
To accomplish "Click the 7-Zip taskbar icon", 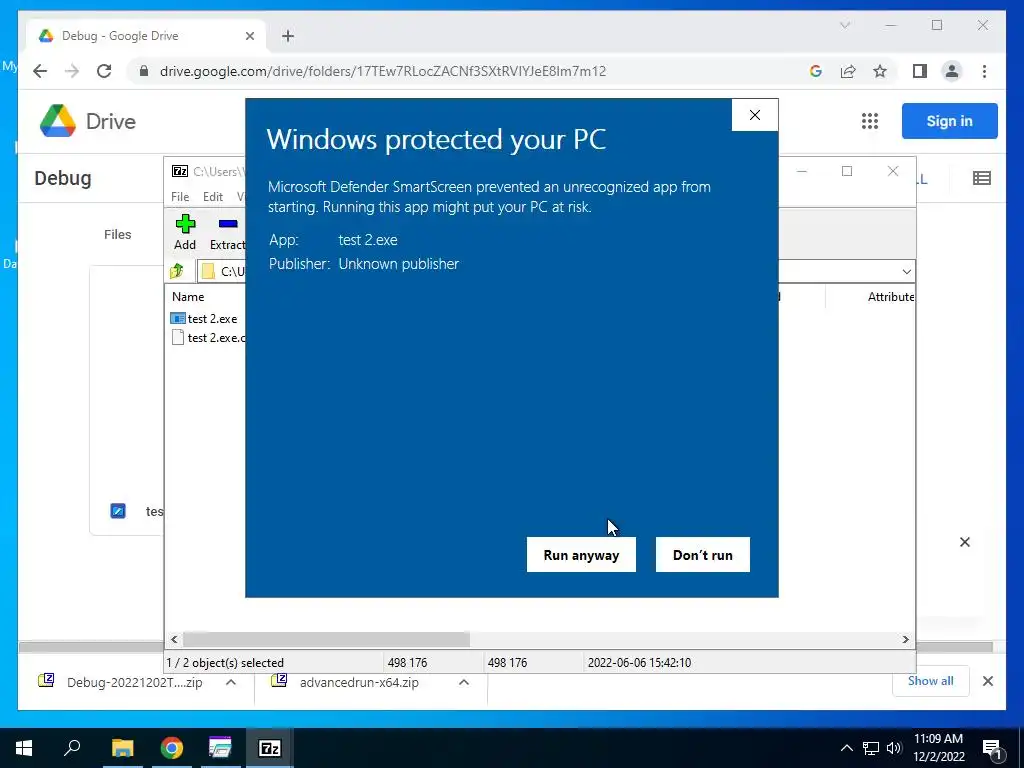I will pyautogui.click(x=269, y=748).
